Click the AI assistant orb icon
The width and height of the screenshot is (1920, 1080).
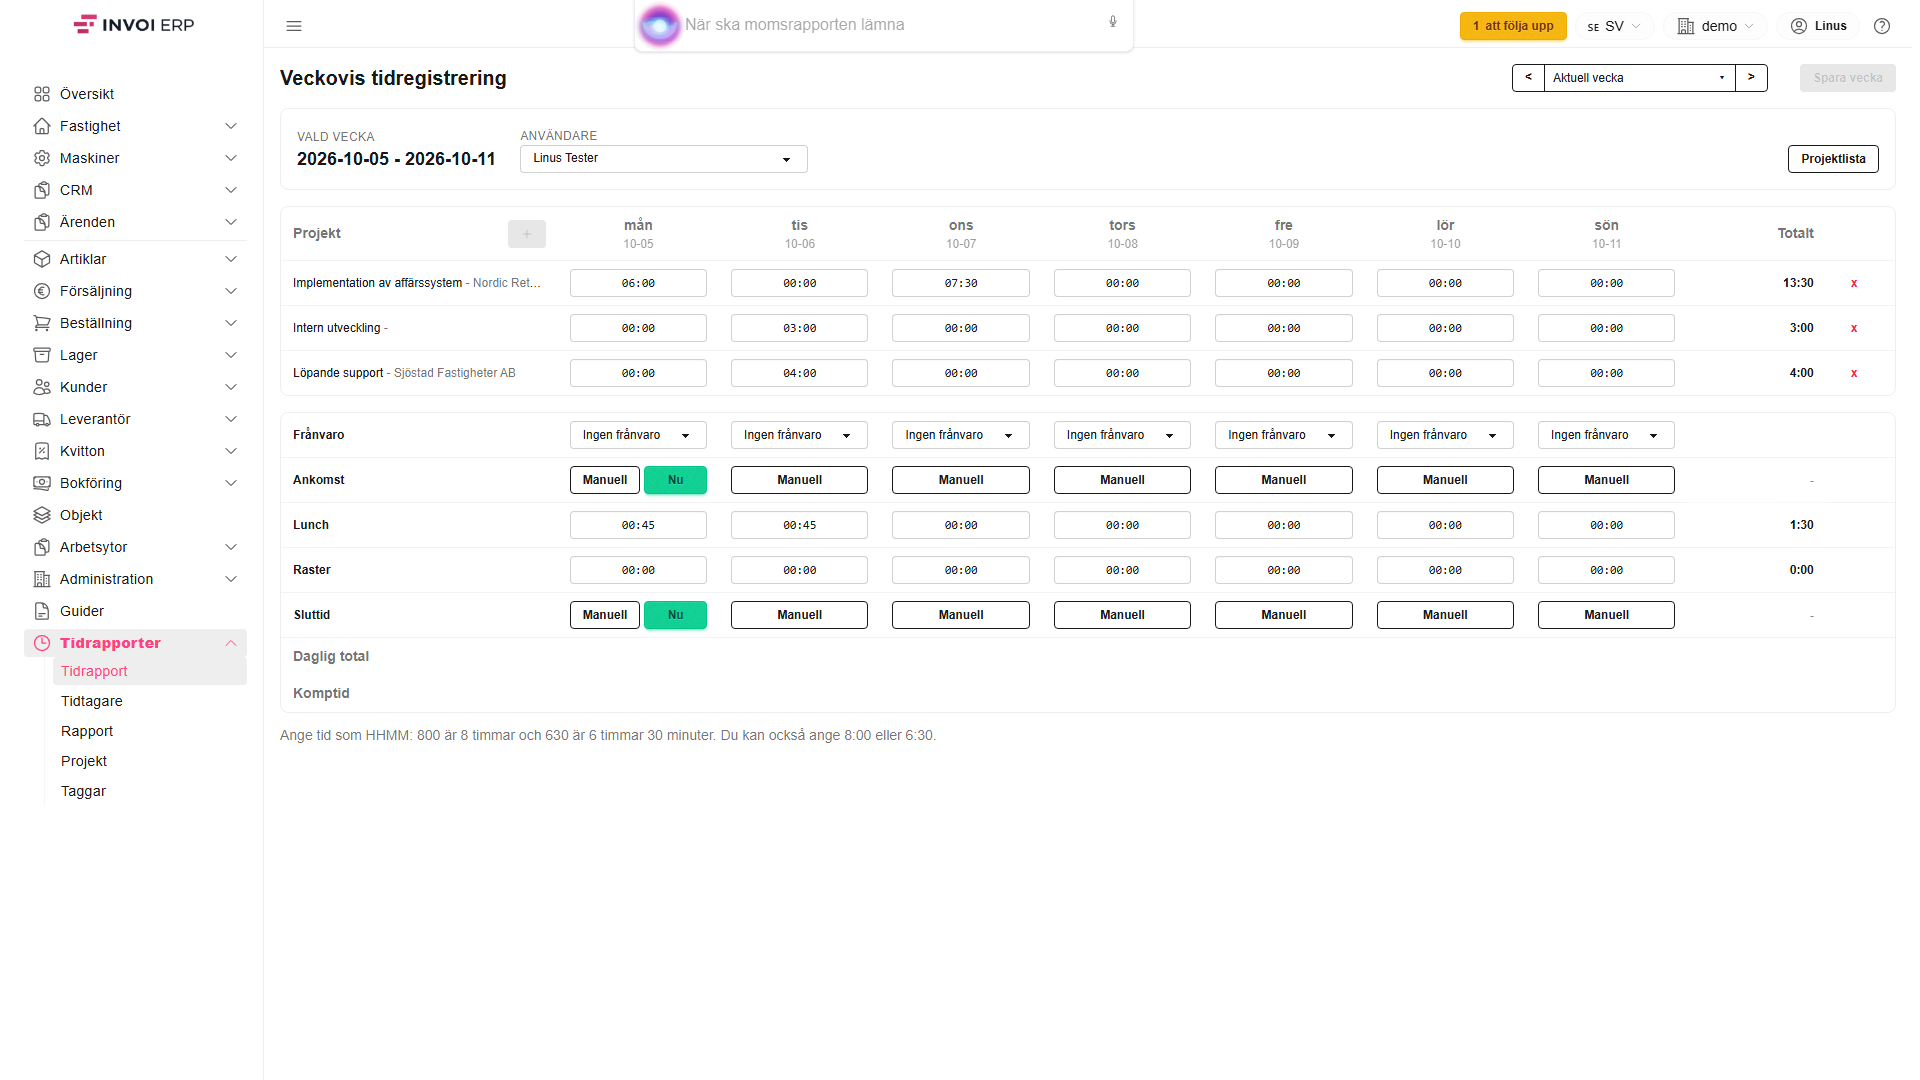pyautogui.click(x=660, y=25)
